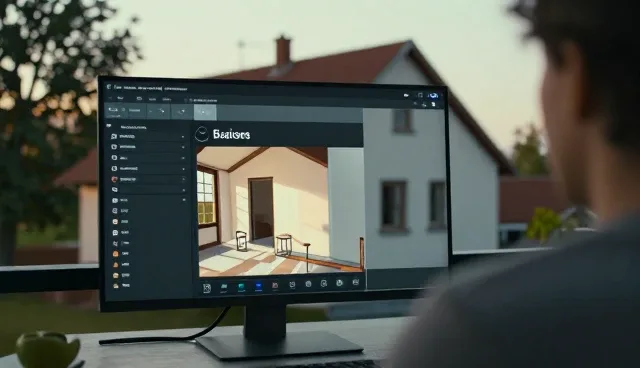Expand the seventh sidebar row's dropdown arrow
This screenshot has height=368, width=640.
(184, 200)
